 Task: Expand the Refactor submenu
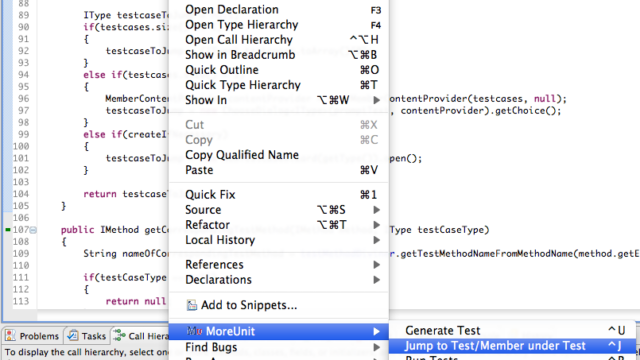279,225
